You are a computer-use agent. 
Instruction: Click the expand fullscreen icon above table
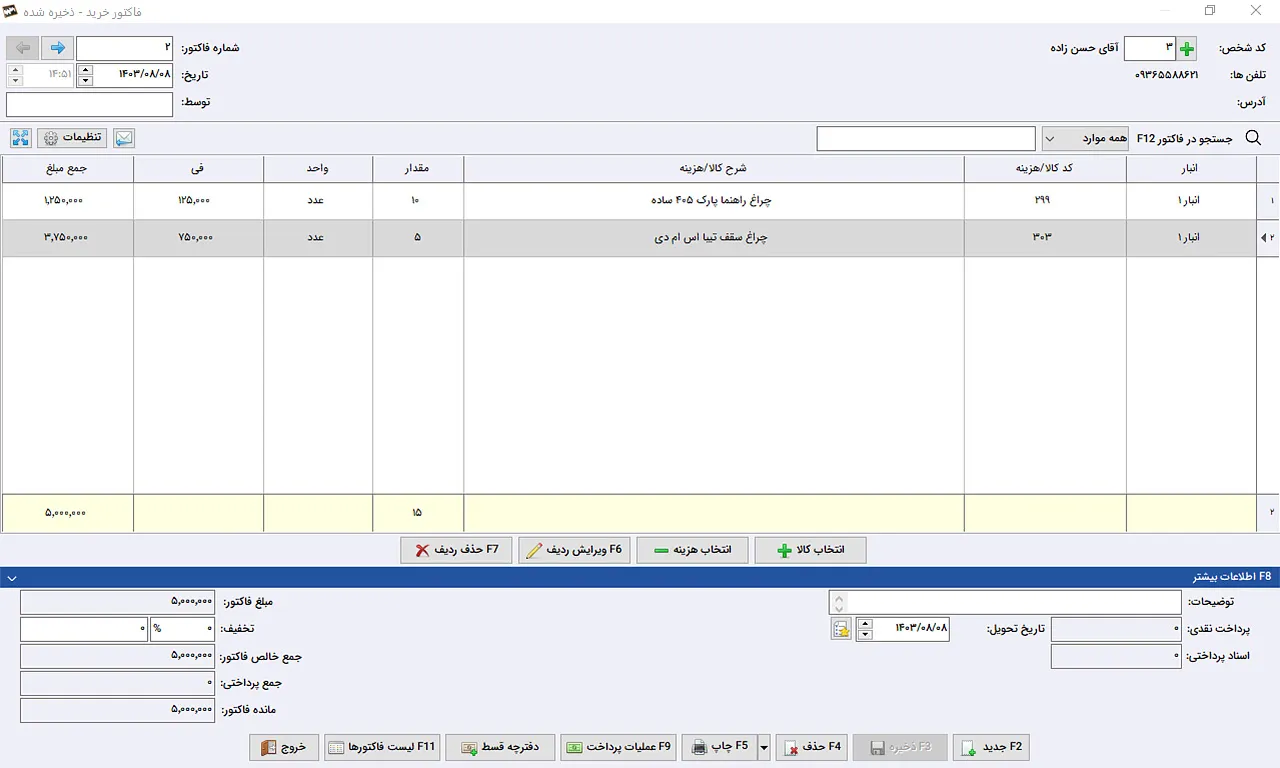tap(21, 138)
